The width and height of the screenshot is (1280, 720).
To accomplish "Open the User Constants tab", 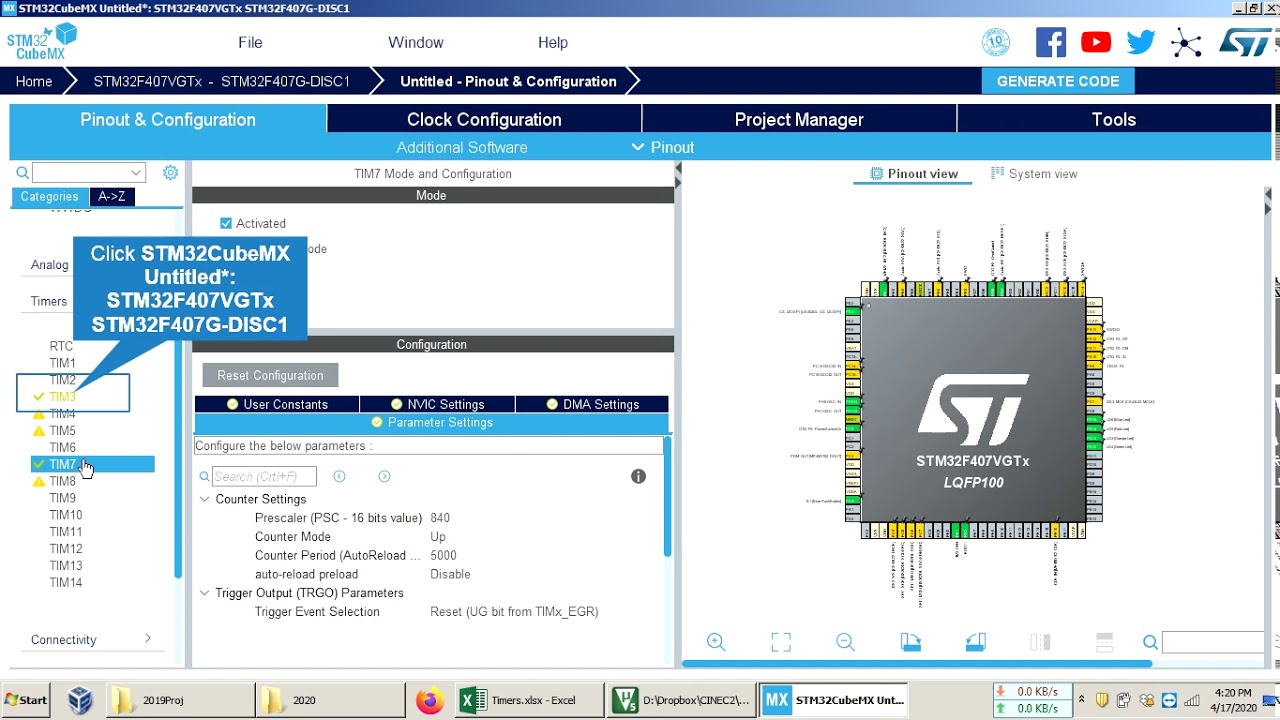I will pyautogui.click(x=276, y=404).
